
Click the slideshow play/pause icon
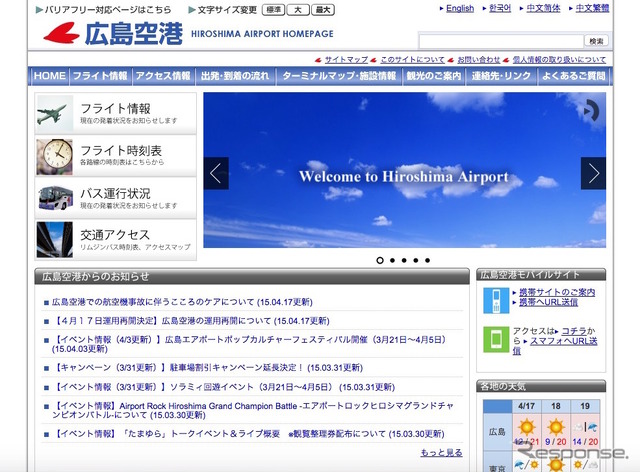point(591,111)
